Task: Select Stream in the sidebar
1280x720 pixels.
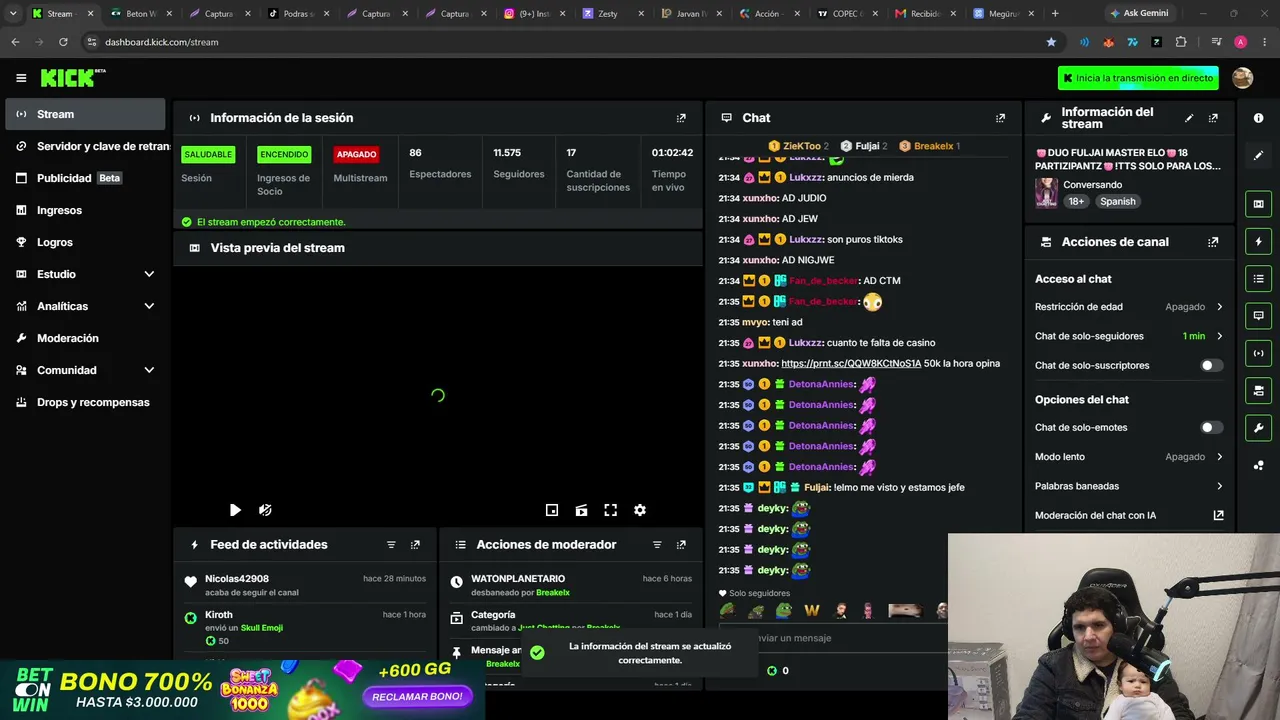Action: (x=85, y=114)
